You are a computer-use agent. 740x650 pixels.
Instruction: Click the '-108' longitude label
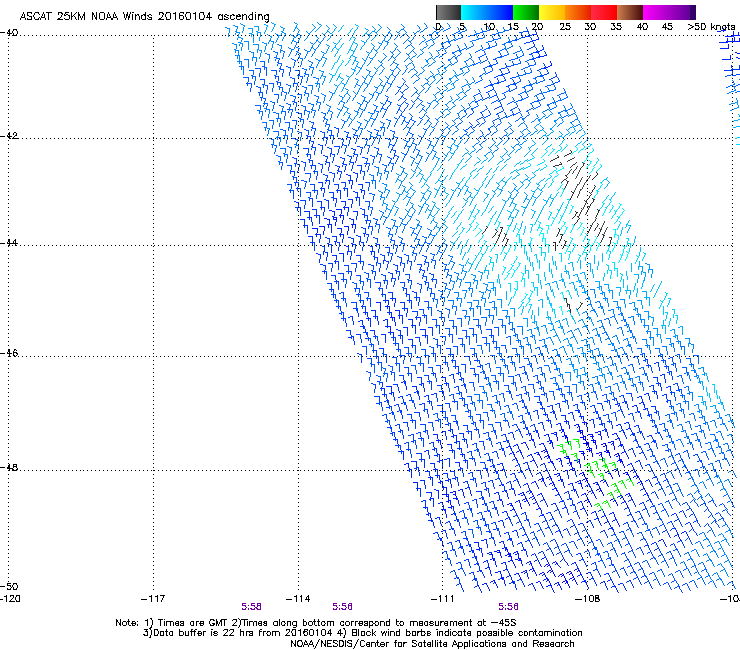(x=588, y=599)
